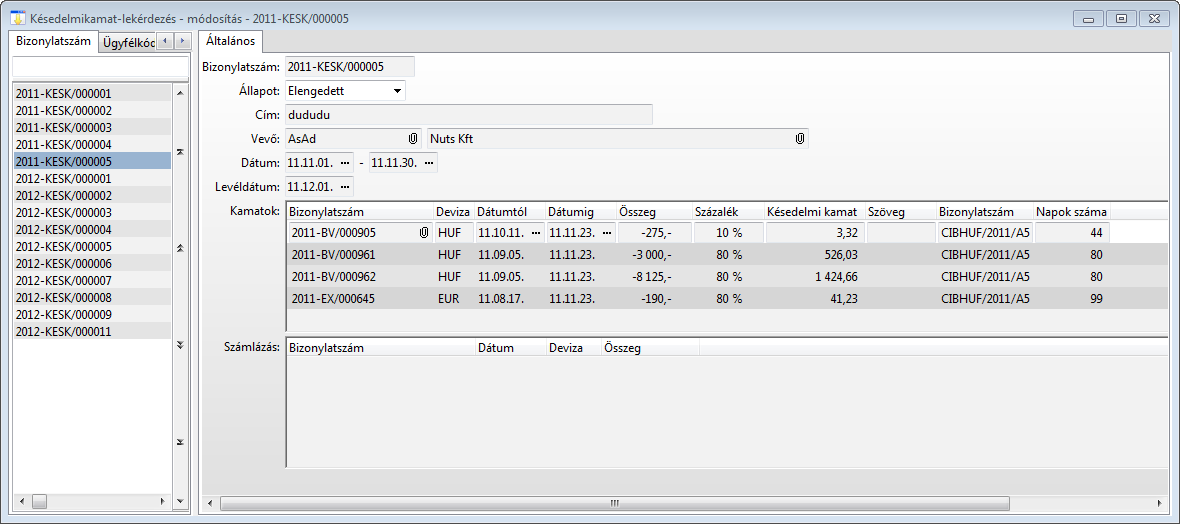Open date picker for 11.11.30. end date
This screenshot has height=524, width=1180.
coord(429,162)
